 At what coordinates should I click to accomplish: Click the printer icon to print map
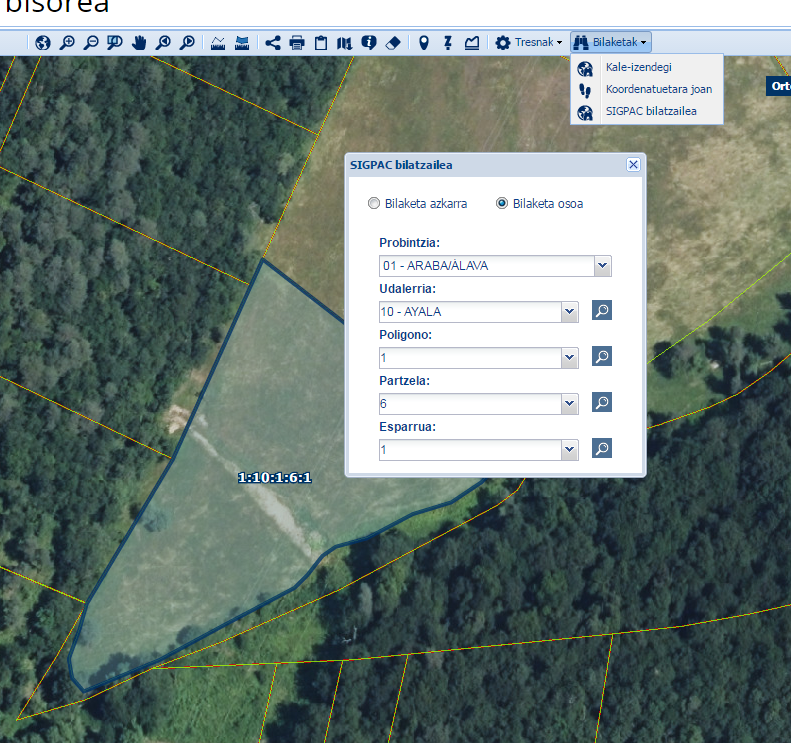pos(297,43)
